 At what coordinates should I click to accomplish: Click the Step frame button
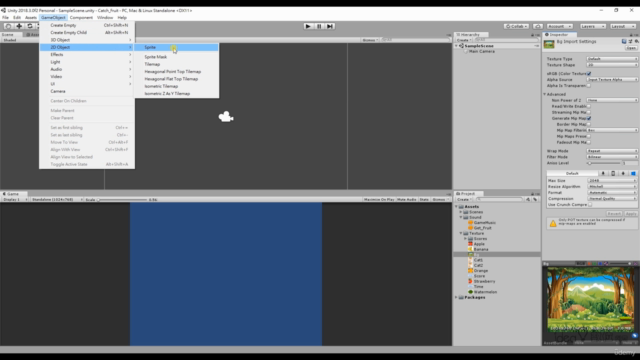[330, 26]
